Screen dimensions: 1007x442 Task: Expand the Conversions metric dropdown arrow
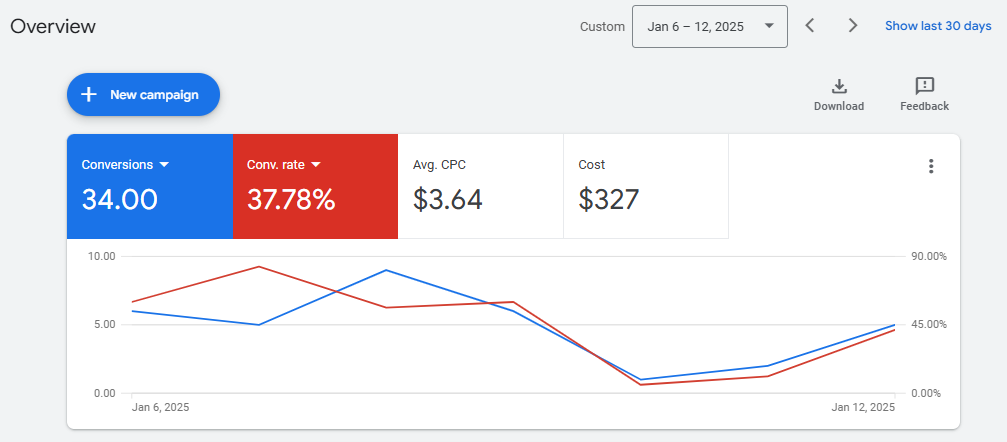tap(164, 165)
